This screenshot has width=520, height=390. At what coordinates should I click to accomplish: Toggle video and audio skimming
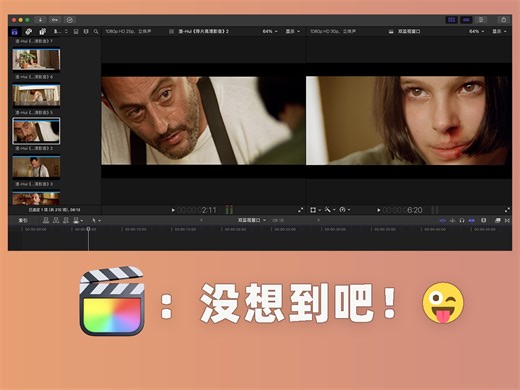pyautogui.click(x=442, y=220)
